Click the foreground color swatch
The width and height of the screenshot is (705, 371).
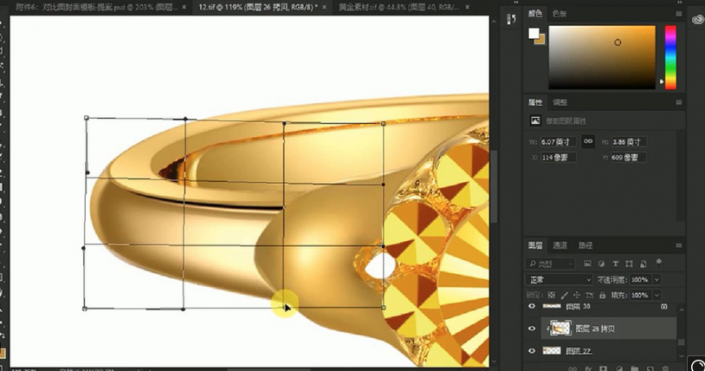click(534, 33)
